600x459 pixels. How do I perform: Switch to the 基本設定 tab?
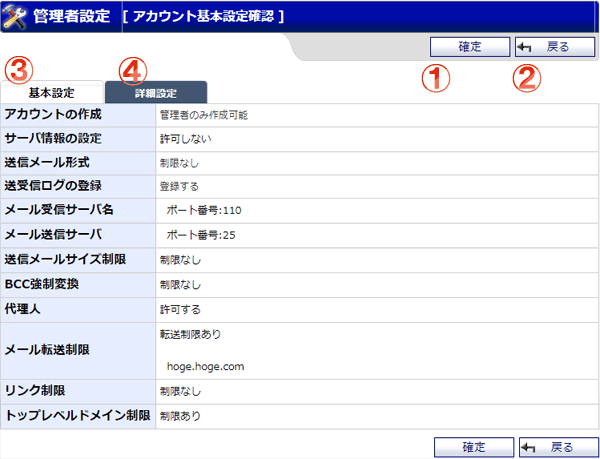(52, 93)
